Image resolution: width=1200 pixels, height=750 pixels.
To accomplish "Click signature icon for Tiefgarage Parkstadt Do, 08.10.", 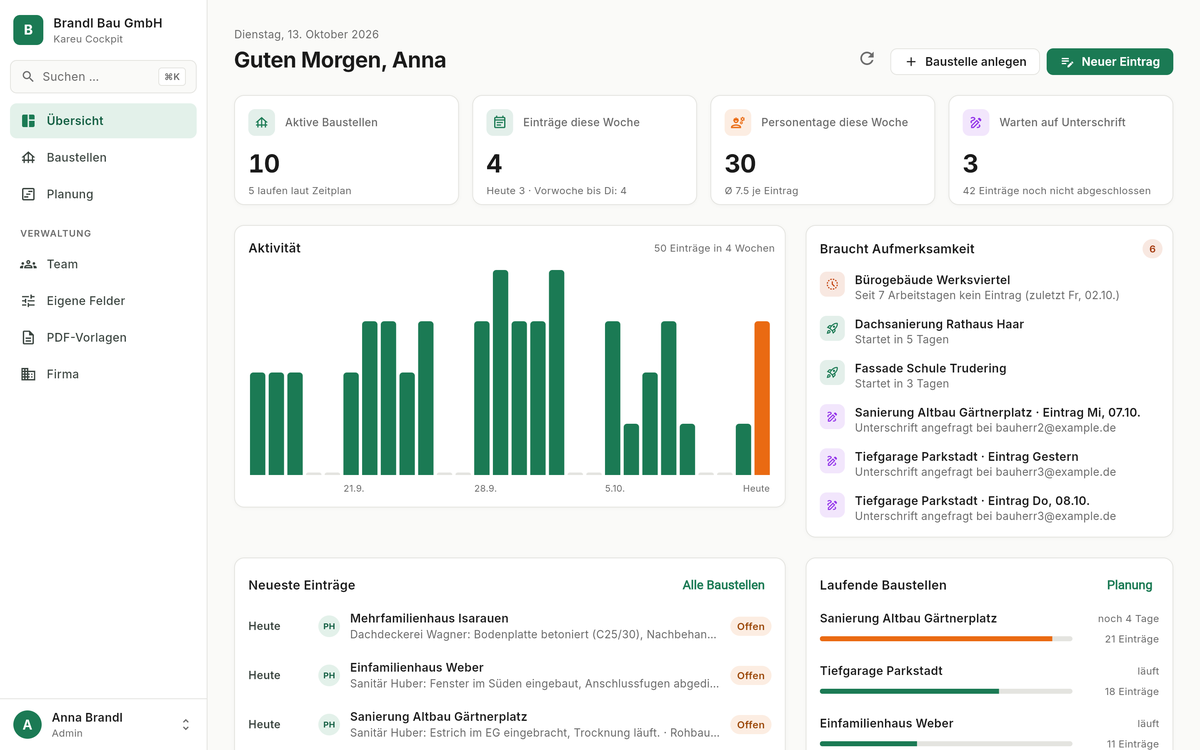I will coord(832,505).
